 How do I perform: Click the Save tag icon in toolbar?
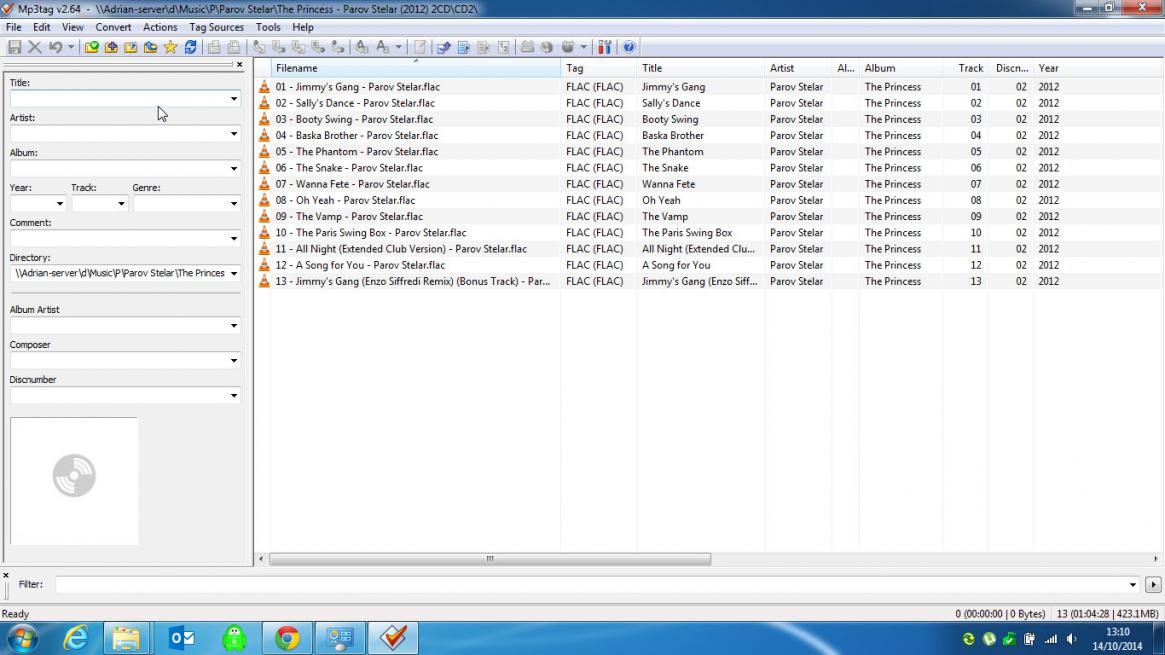(x=15, y=47)
